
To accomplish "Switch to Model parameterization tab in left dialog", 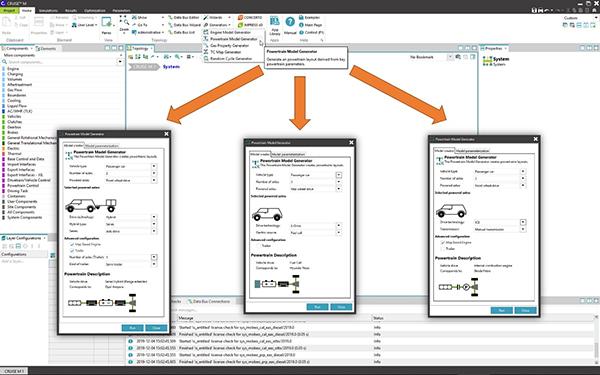I will pyautogui.click(x=102, y=146).
